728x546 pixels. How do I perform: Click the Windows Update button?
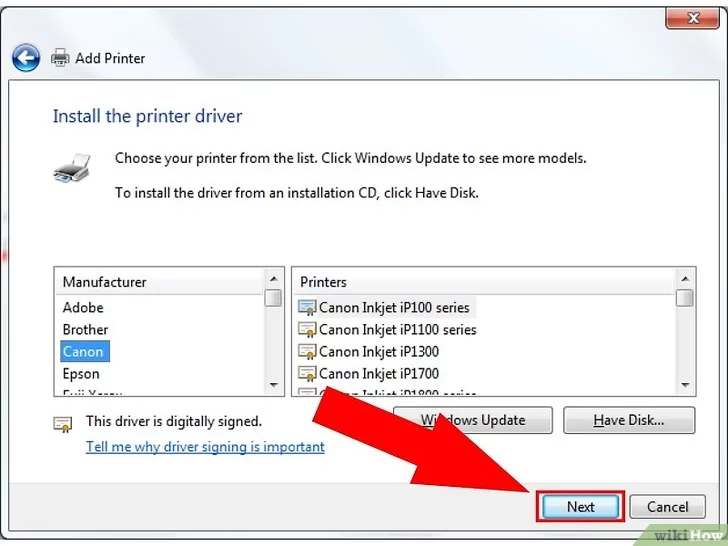point(473,420)
